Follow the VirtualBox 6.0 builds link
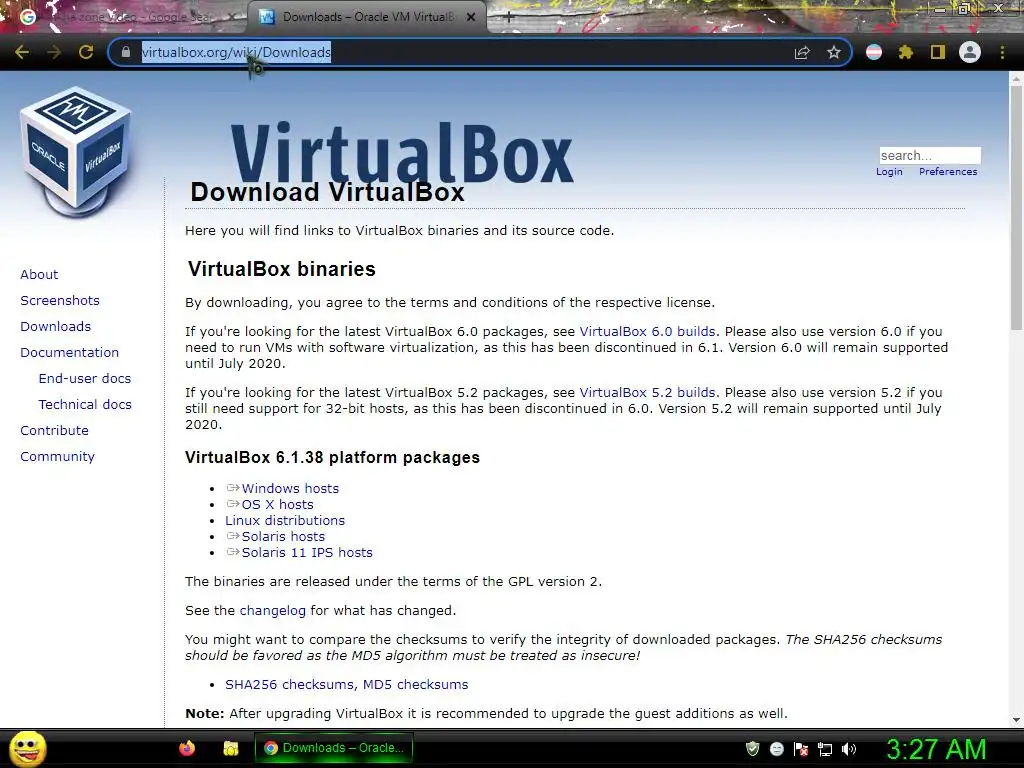 click(x=647, y=332)
